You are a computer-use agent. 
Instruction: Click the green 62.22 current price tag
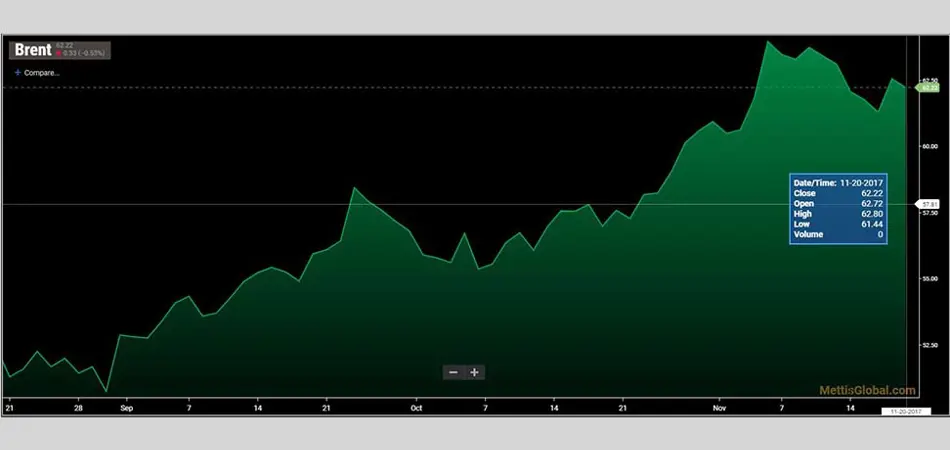coord(929,88)
